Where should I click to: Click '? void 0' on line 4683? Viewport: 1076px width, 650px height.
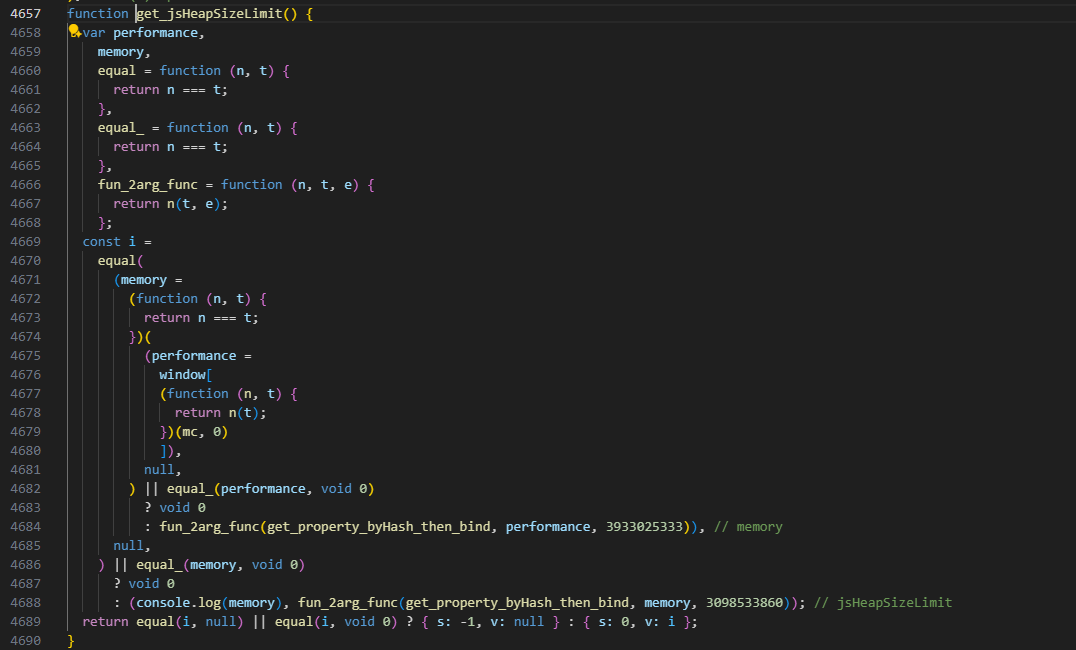click(x=174, y=507)
